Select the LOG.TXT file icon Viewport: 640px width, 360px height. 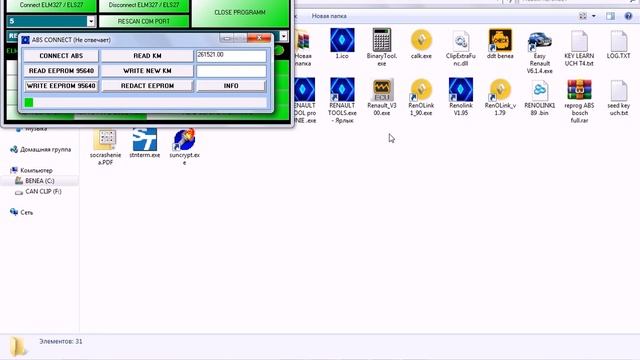pyautogui.click(x=618, y=40)
